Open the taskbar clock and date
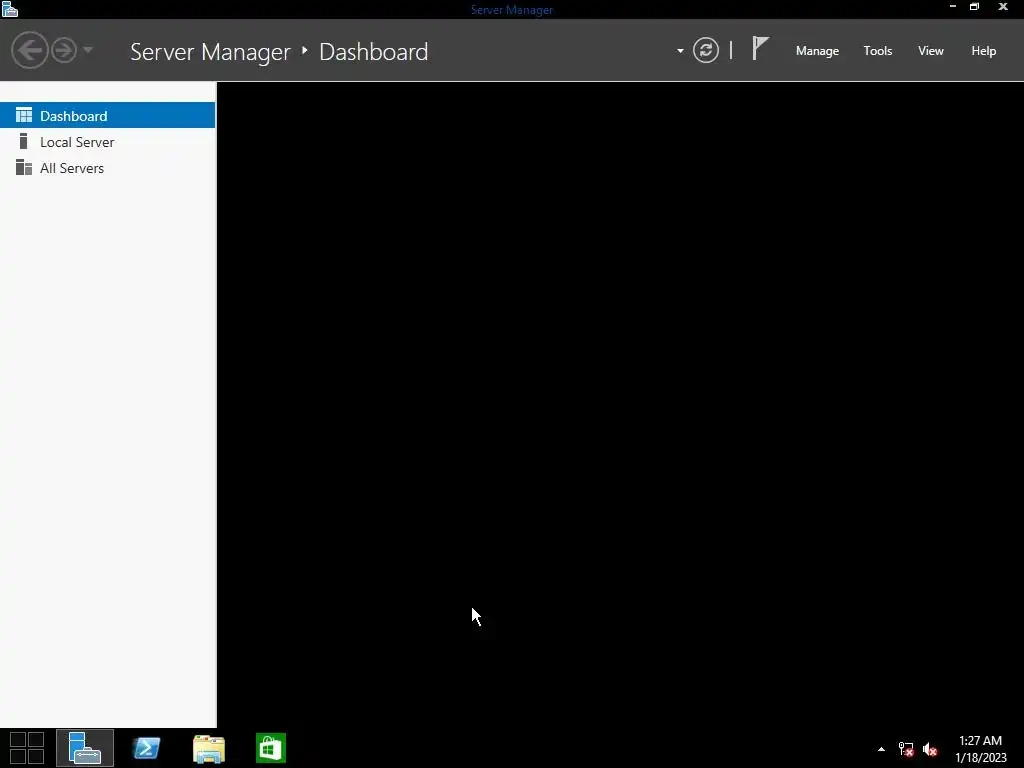Image resolution: width=1024 pixels, height=768 pixels. [980, 749]
